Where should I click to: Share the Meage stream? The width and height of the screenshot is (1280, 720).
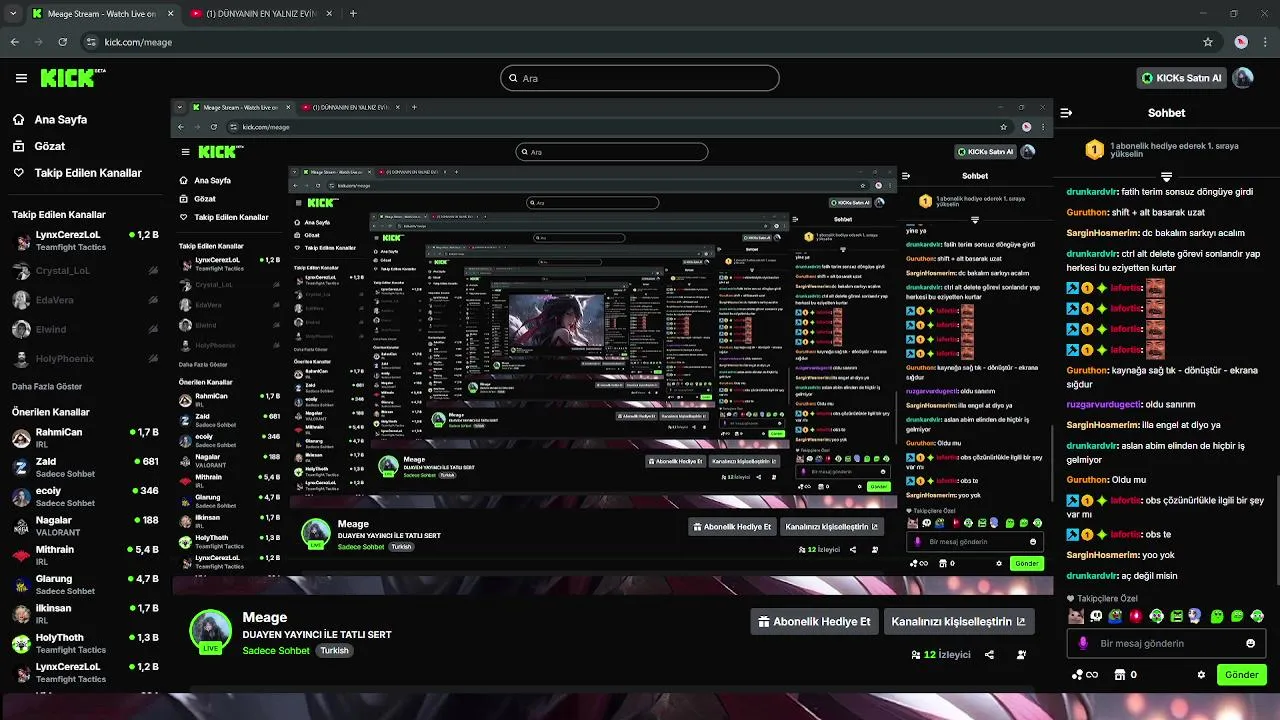click(989, 655)
